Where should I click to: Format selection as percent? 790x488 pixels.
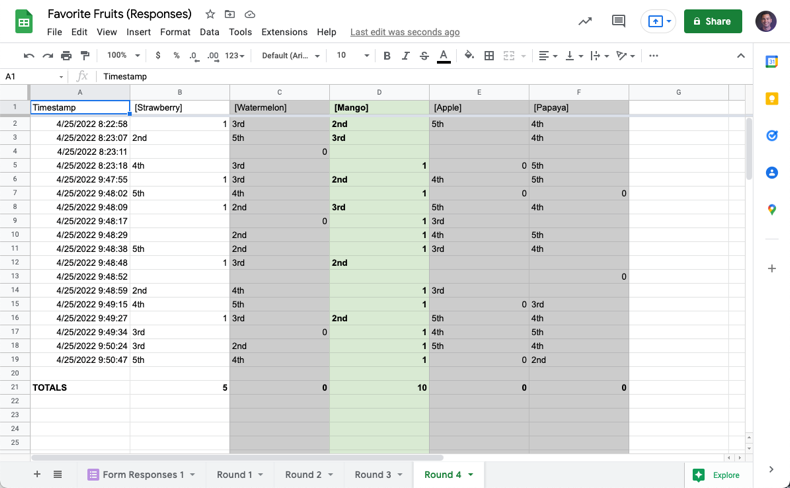(x=176, y=55)
